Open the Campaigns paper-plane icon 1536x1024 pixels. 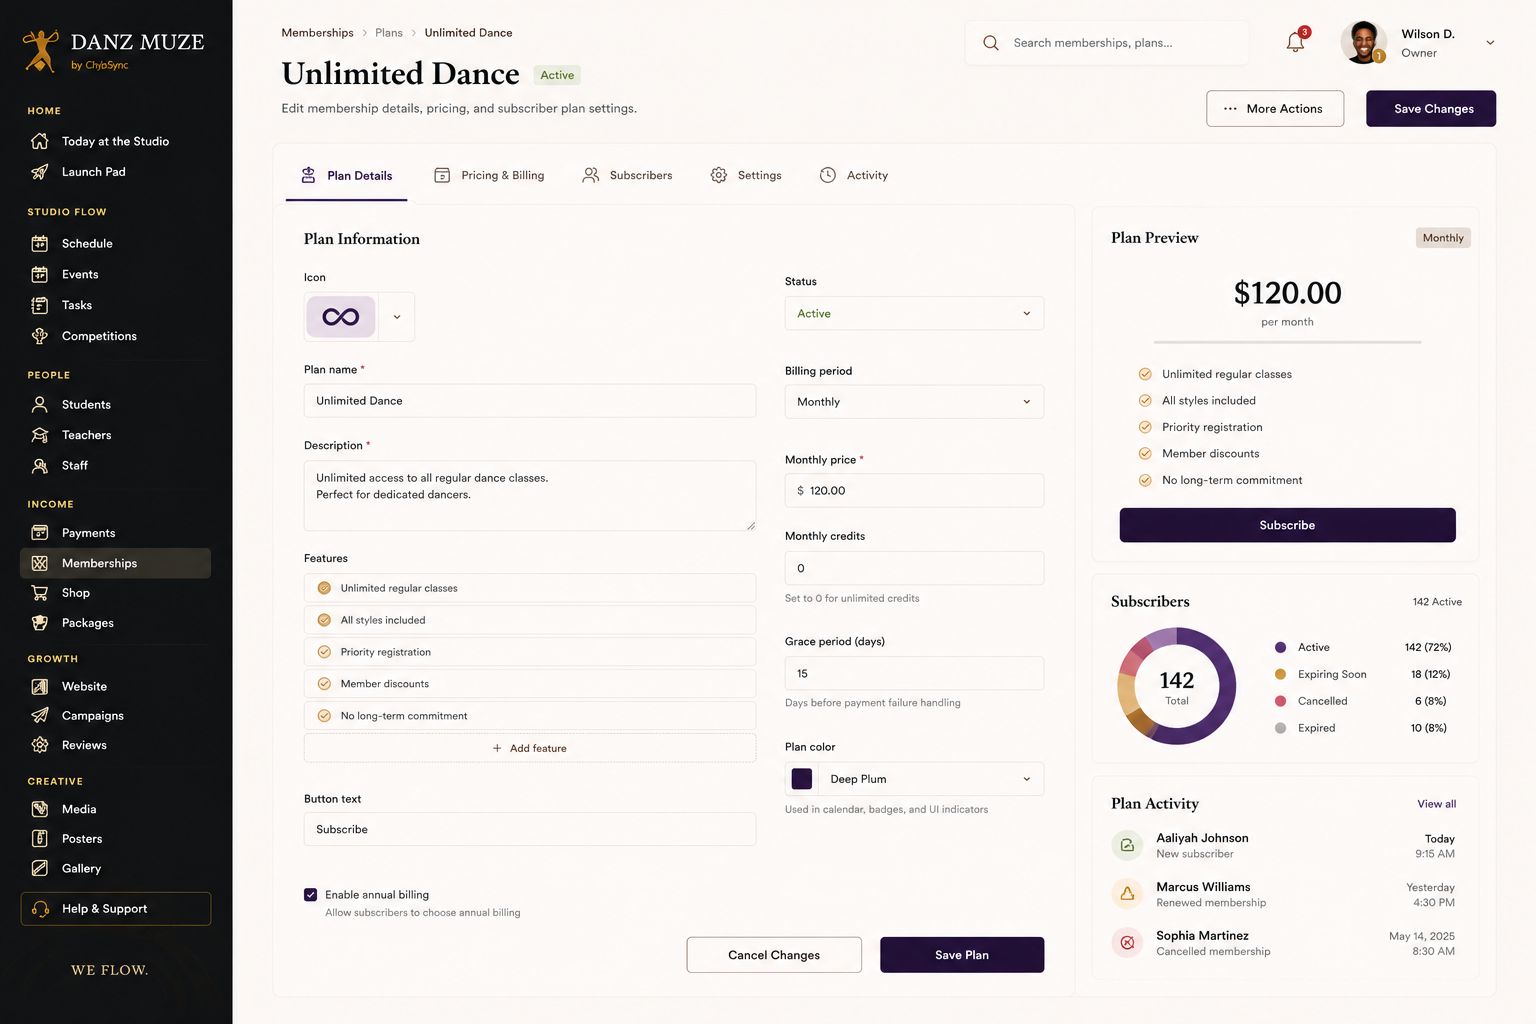point(40,715)
